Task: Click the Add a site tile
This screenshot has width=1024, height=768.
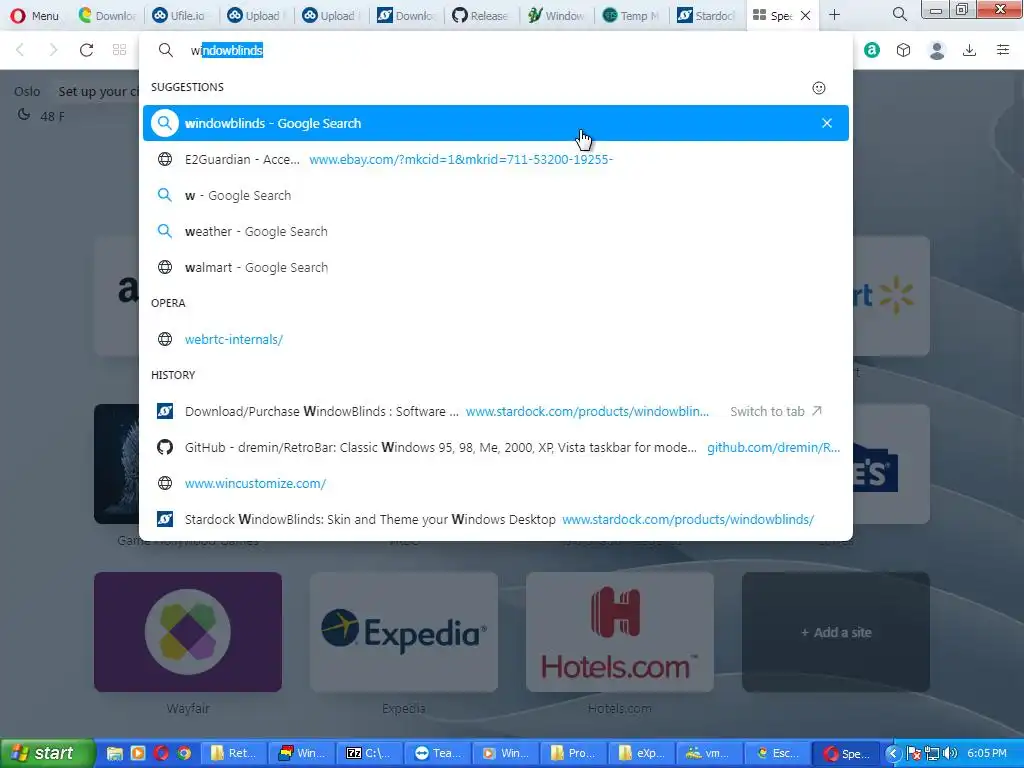Action: [x=836, y=632]
